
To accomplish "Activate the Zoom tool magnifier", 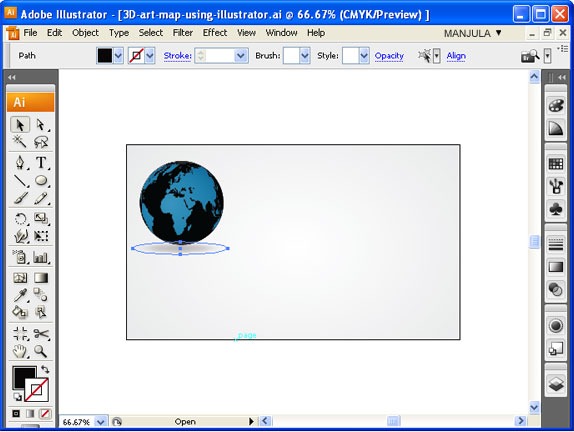I will point(41,351).
